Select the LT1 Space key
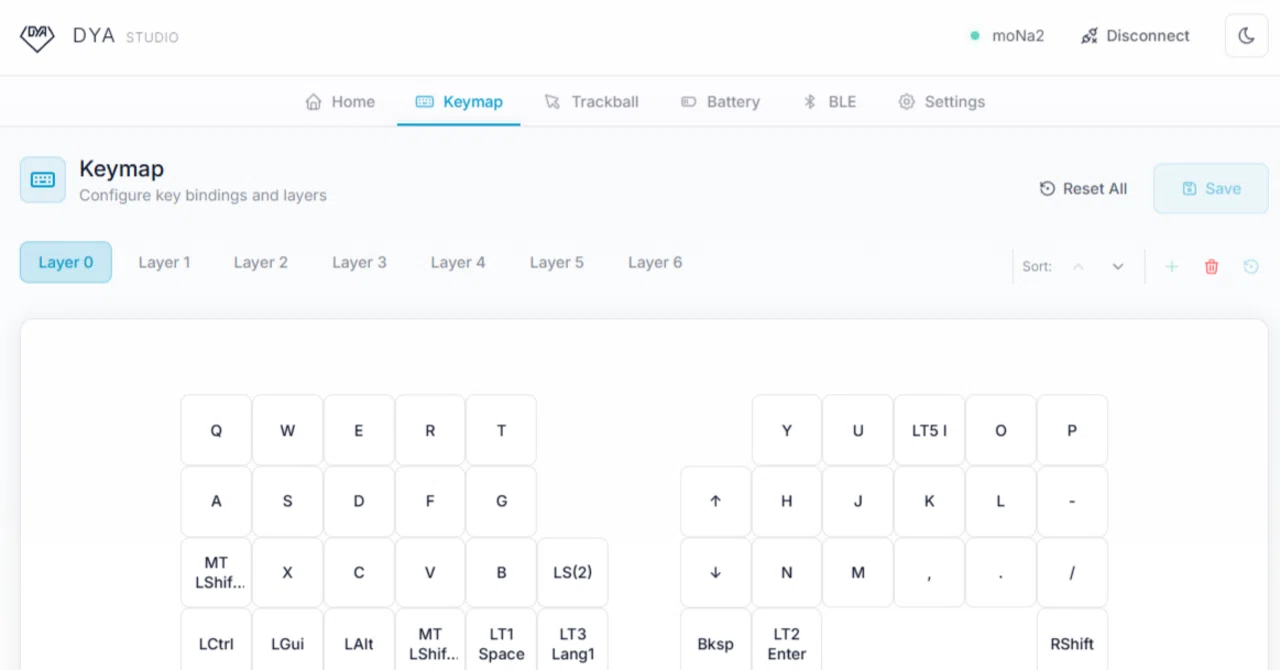The height and width of the screenshot is (670, 1280). tap(501, 640)
